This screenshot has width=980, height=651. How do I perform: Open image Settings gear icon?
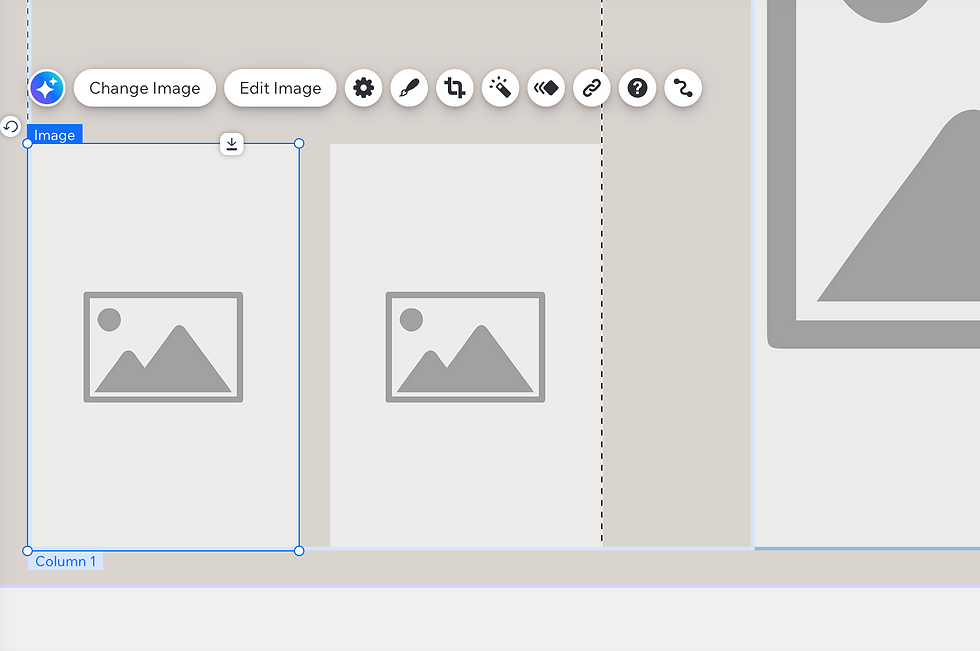coord(364,88)
